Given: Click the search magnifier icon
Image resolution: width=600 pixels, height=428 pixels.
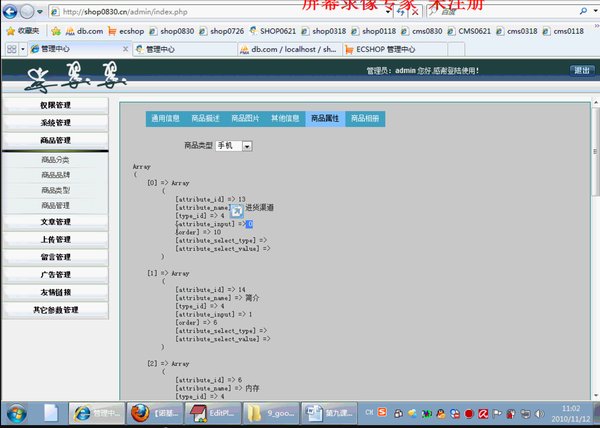Looking at the screenshot, I should coord(583,11).
